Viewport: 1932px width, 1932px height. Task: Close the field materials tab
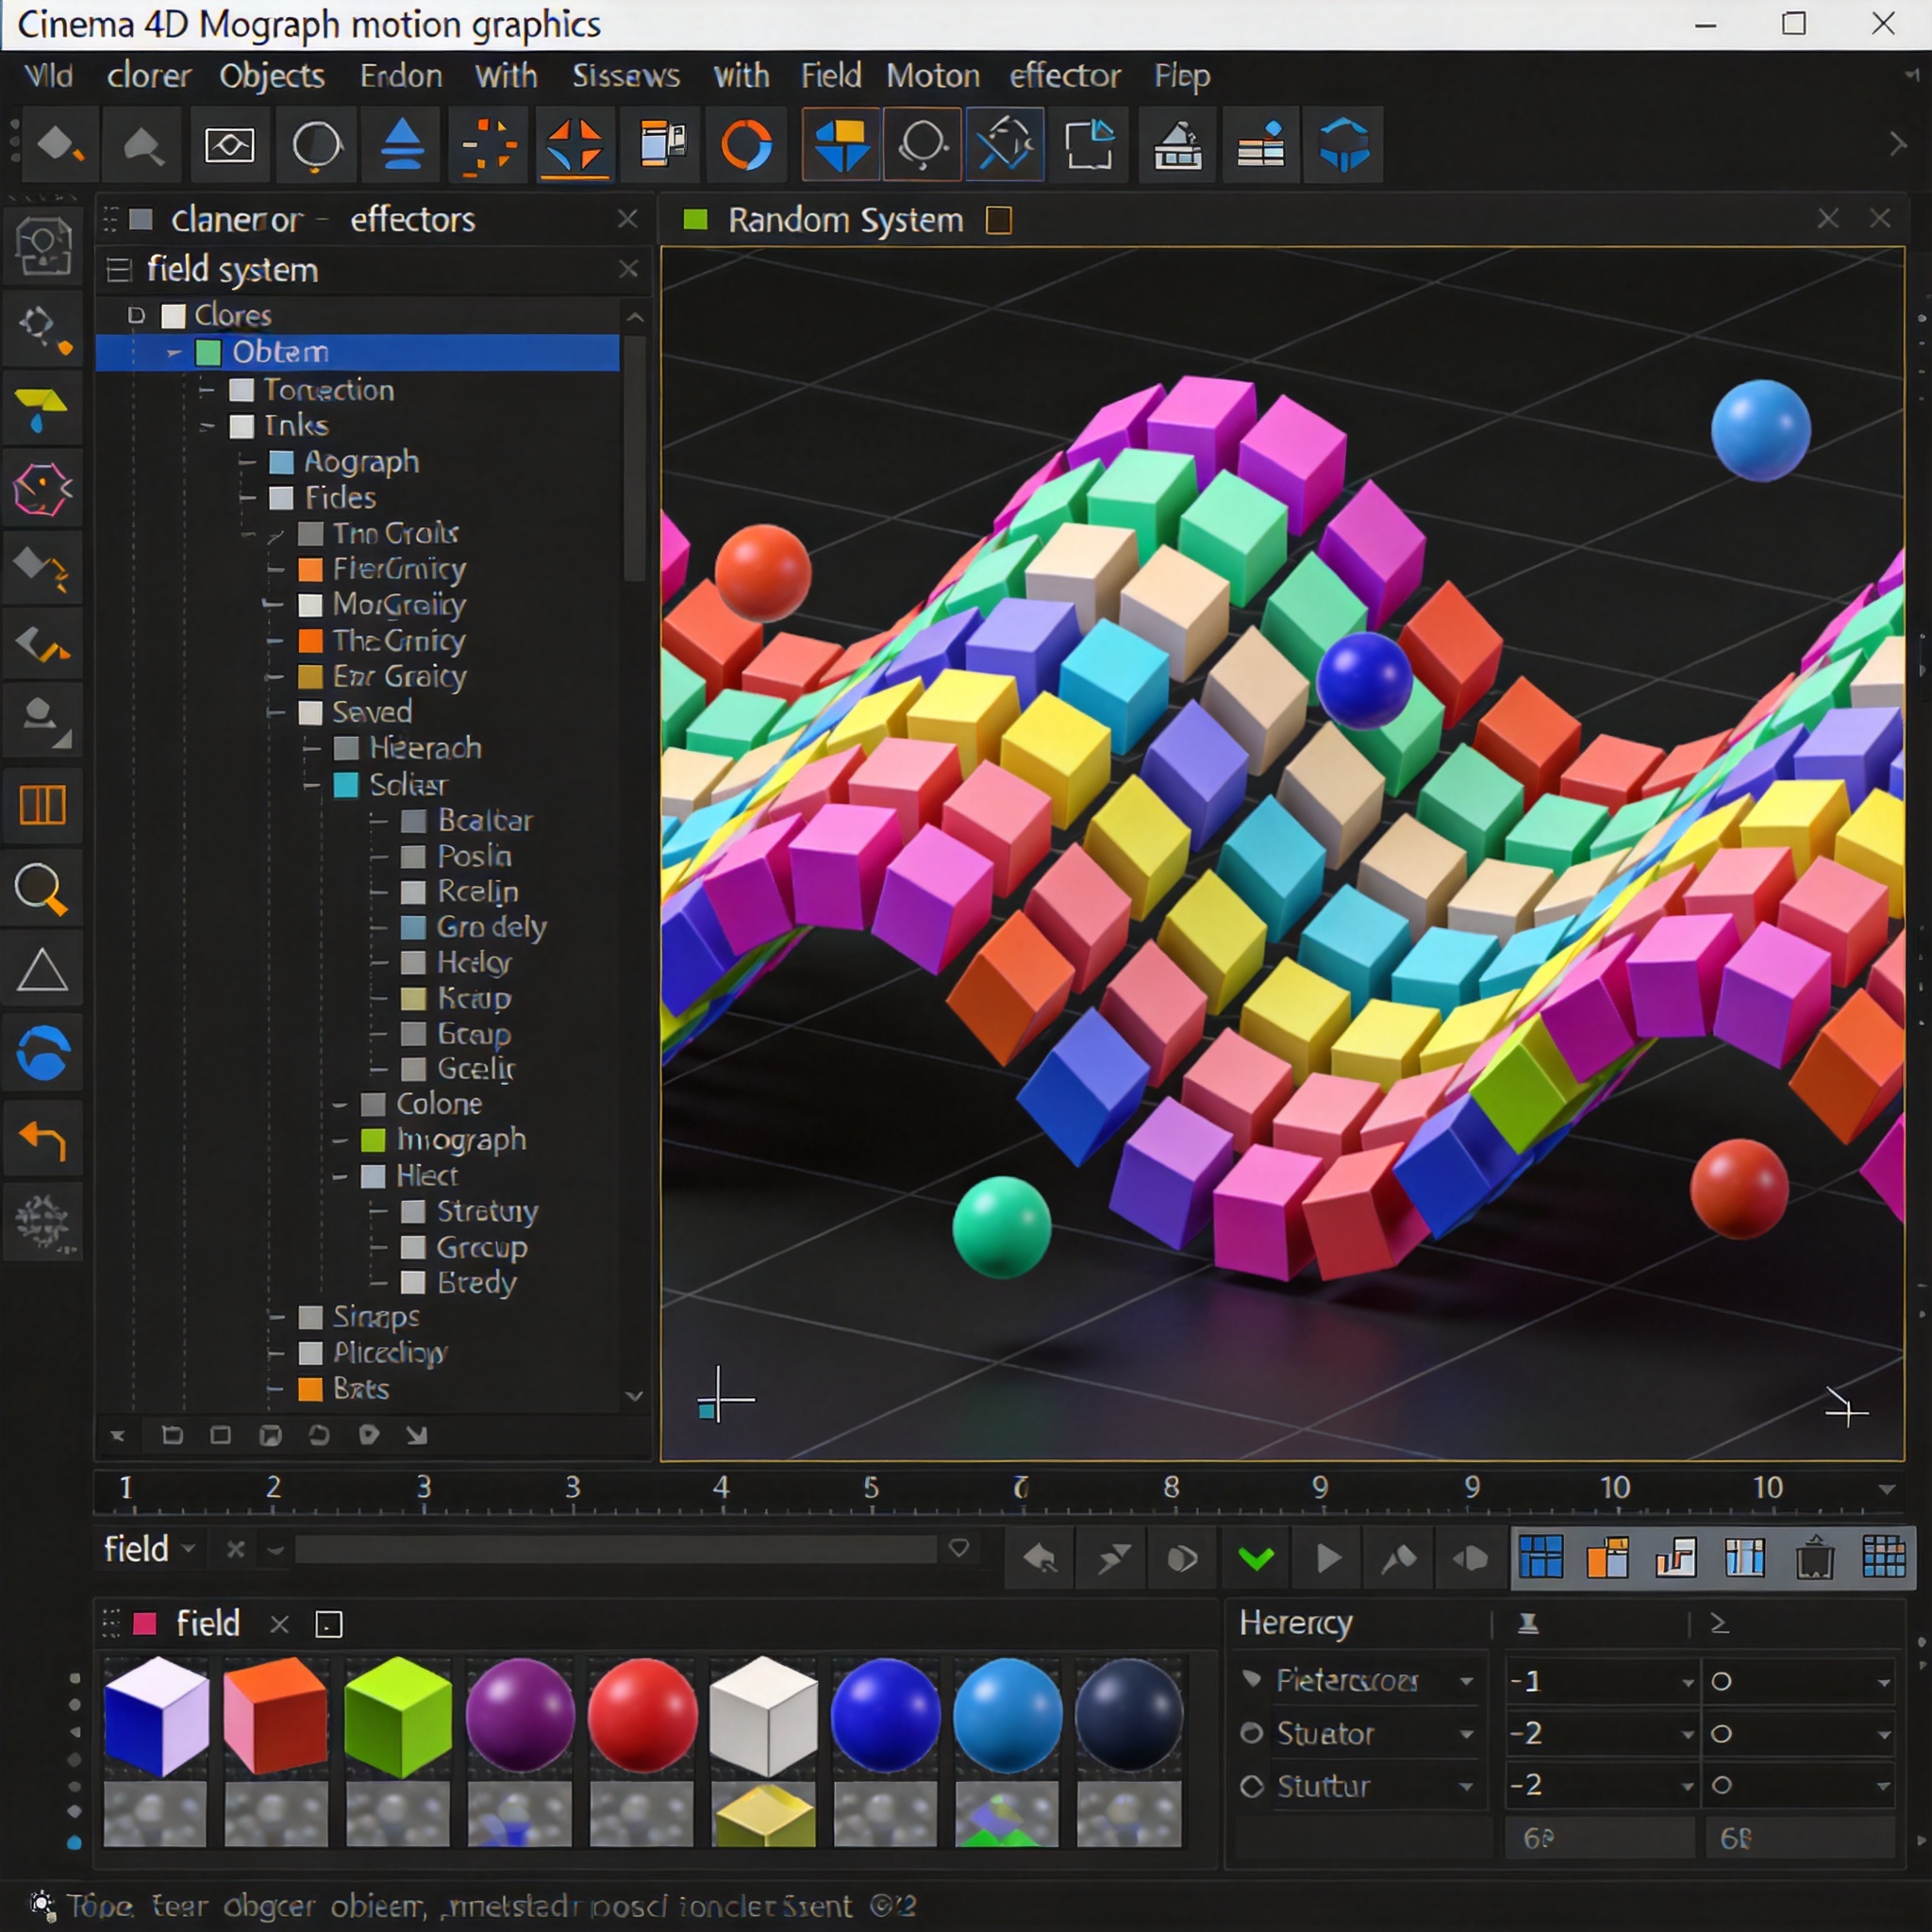tap(279, 1625)
